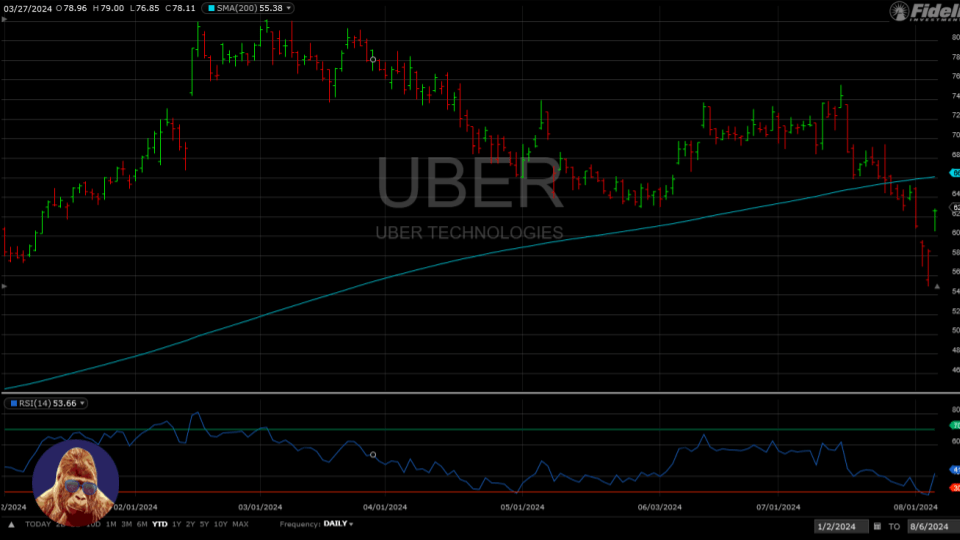The image size is (960, 540).
Task: Click the start date field 1/2/2024
Action: (836, 526)
